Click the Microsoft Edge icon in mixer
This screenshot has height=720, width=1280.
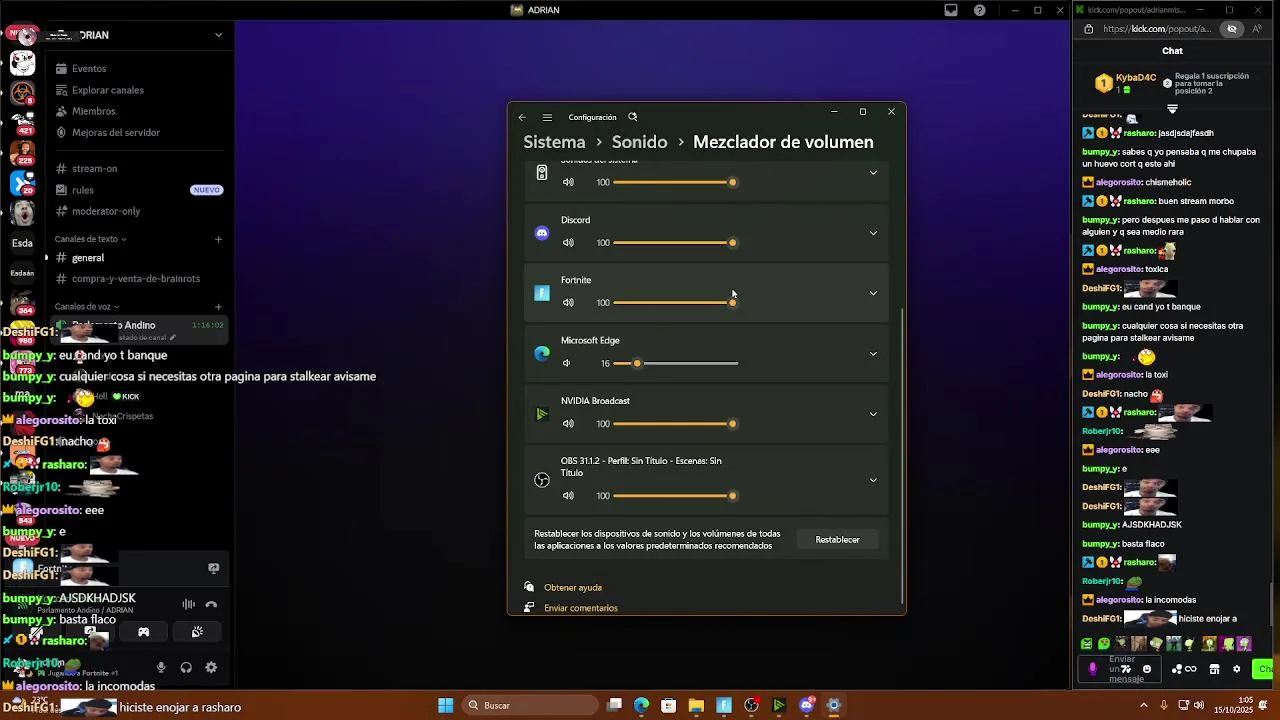542,353
